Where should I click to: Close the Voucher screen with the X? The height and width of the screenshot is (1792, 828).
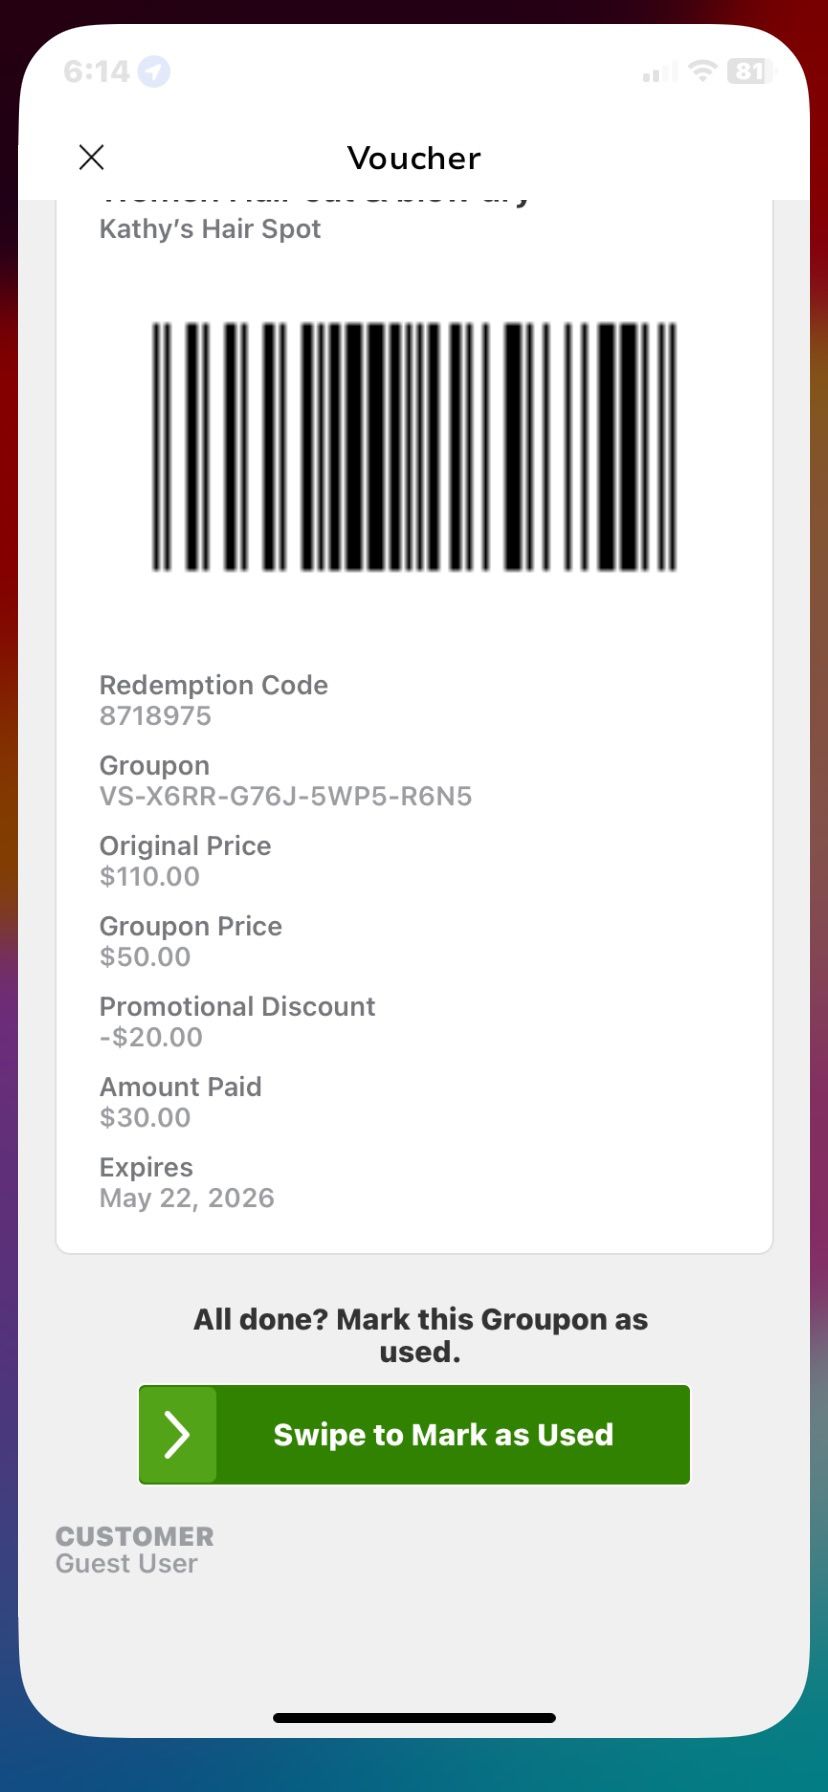pyautogui.click(x=91, y=157)
